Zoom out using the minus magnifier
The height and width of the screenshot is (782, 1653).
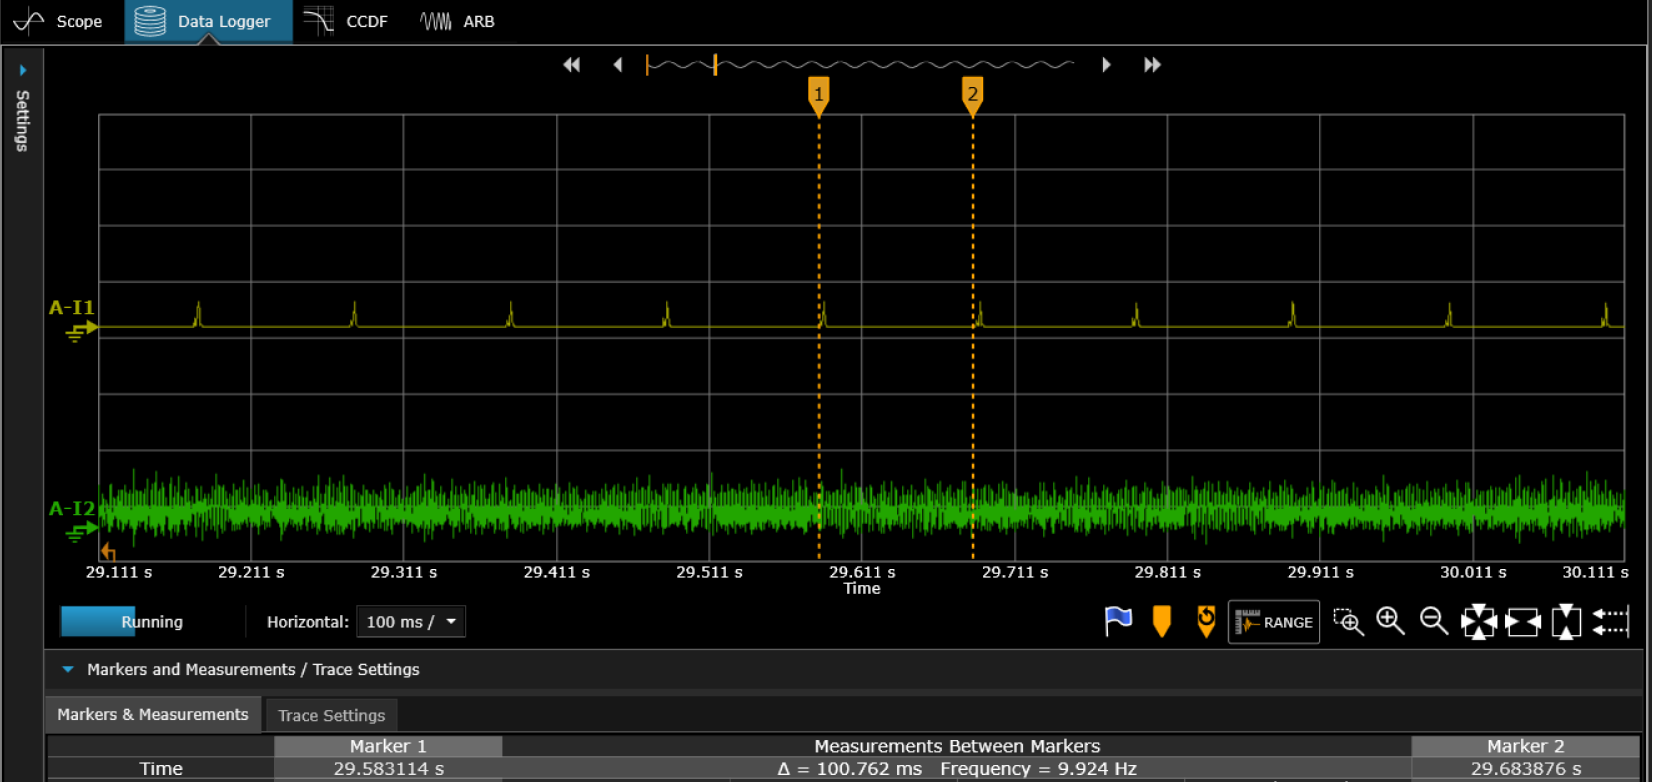(1434, 621)
